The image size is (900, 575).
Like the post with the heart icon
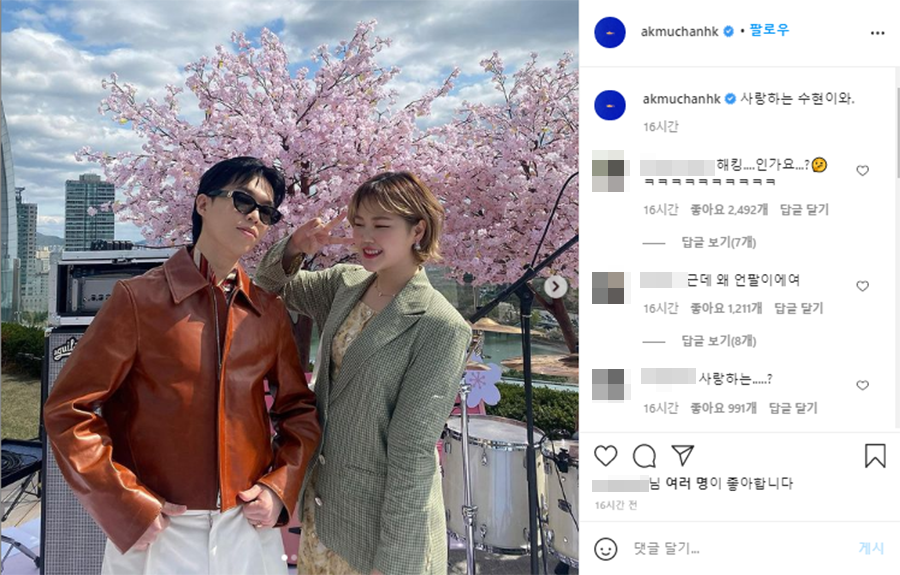[x=606, y=456]
